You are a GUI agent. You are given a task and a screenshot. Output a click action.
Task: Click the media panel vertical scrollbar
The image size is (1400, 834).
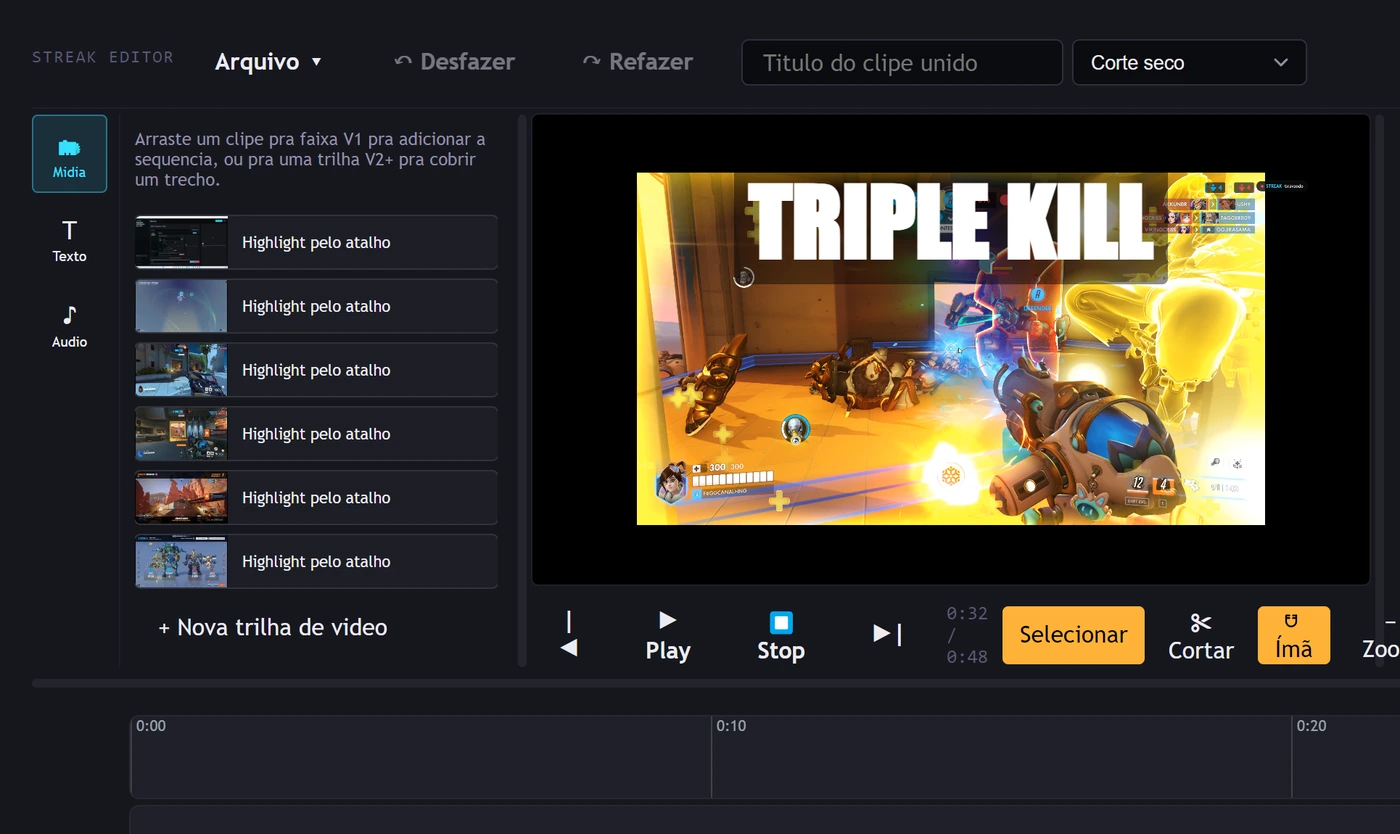pyautogui.click(x=522, y=390)
